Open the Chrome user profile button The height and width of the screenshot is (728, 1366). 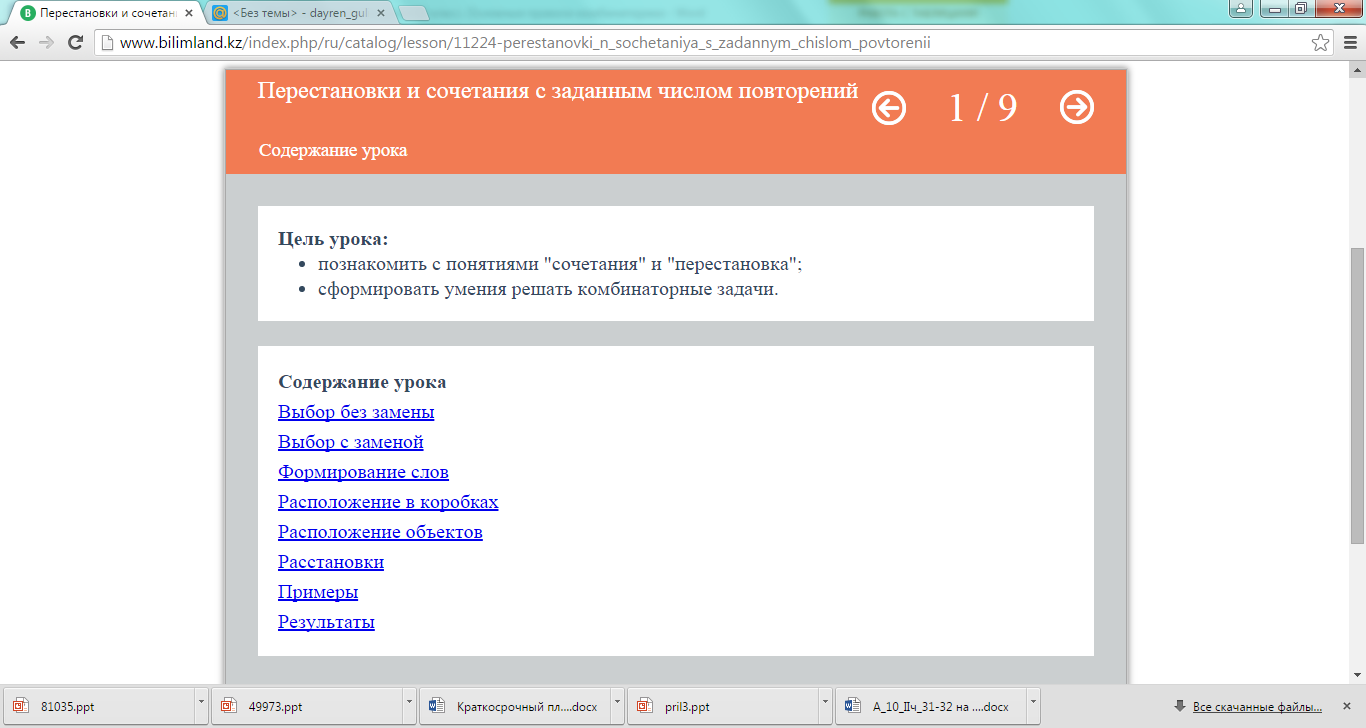[1241, 9]
